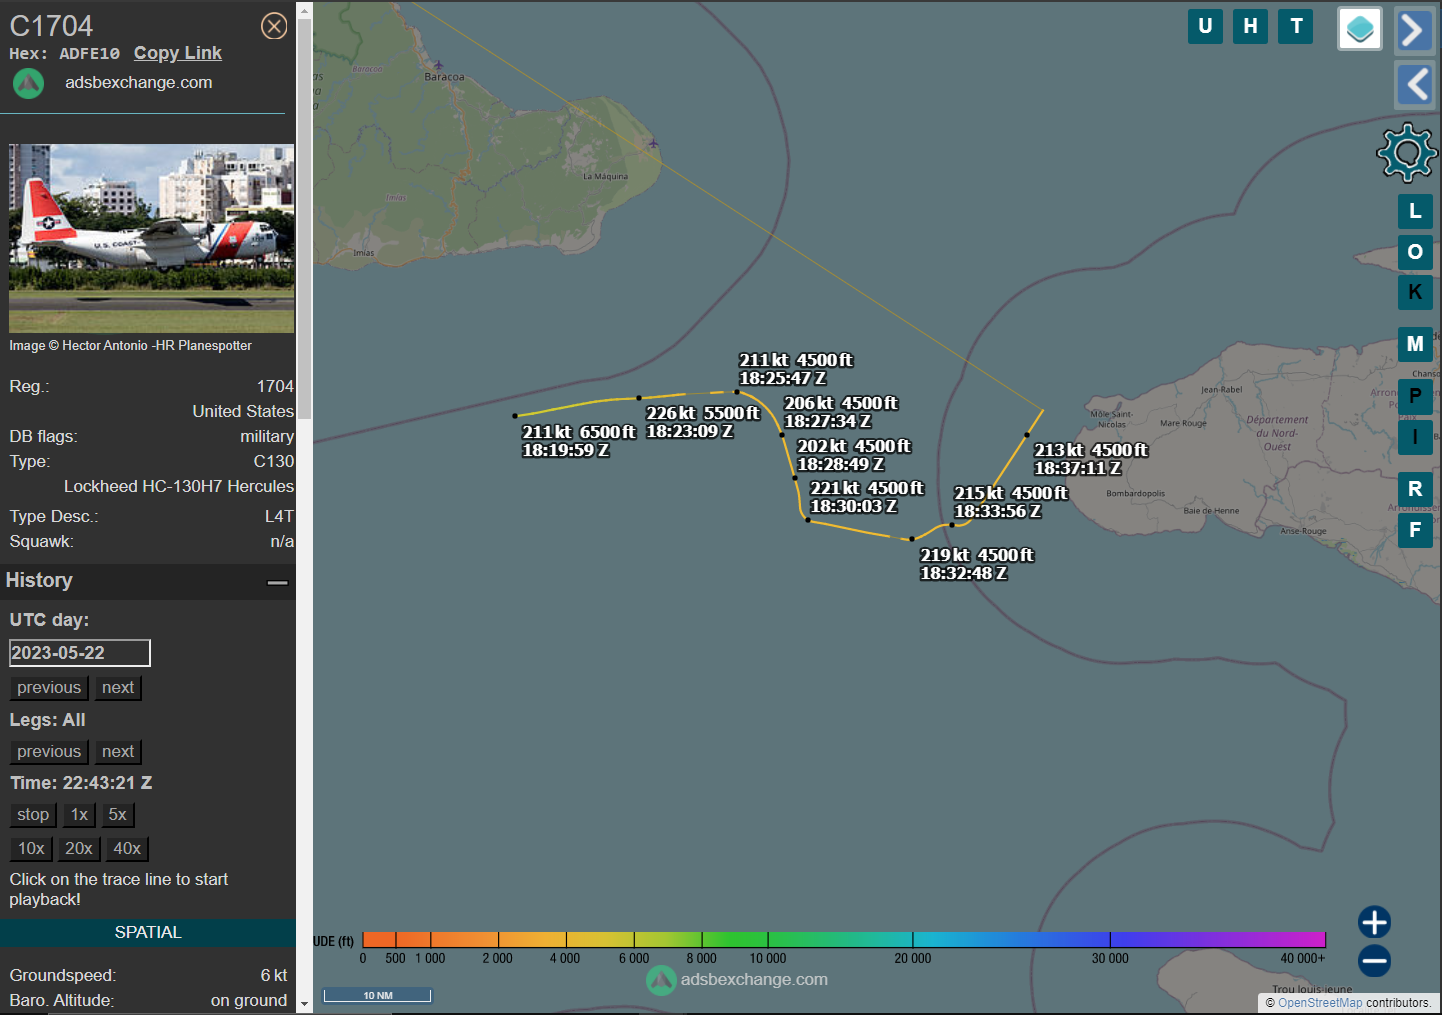The width and height of the screenshot is (1442, 1015).
Task: Click the aircraft icon near Baracoa
Action: coord(438,65)
